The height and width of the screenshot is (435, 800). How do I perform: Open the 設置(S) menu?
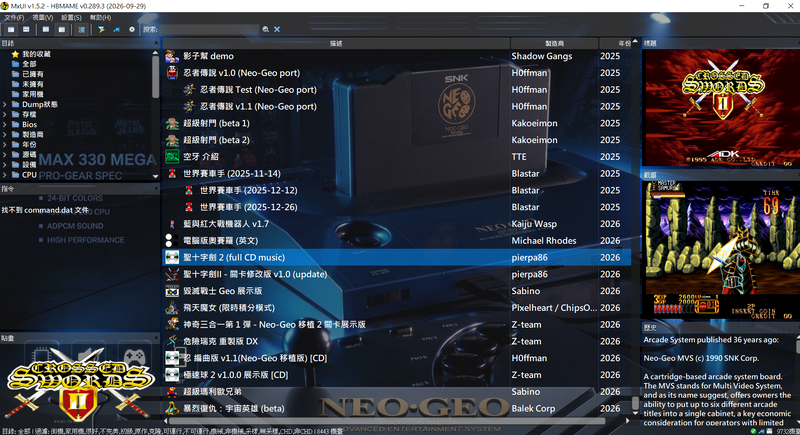(x=71, y=17)
